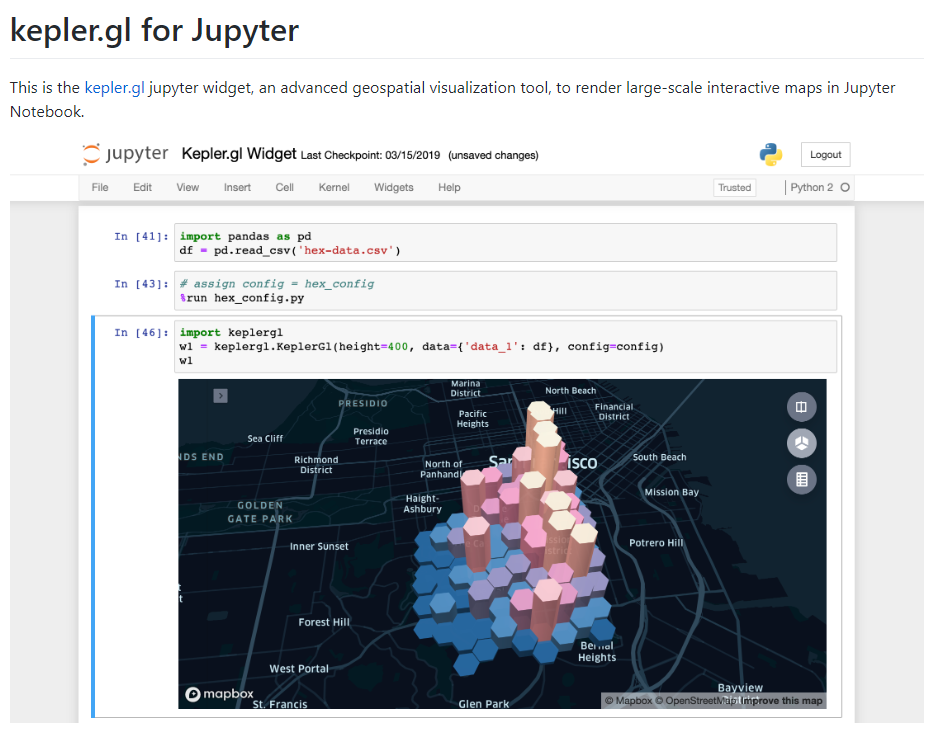Open the Widgets menu
The width and height of the screenshot is (934, 730).
tap(393, 187)
